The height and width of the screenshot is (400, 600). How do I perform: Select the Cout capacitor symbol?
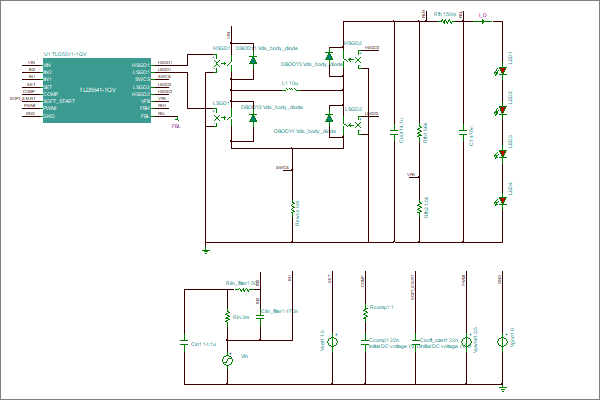tap(394, 132)
